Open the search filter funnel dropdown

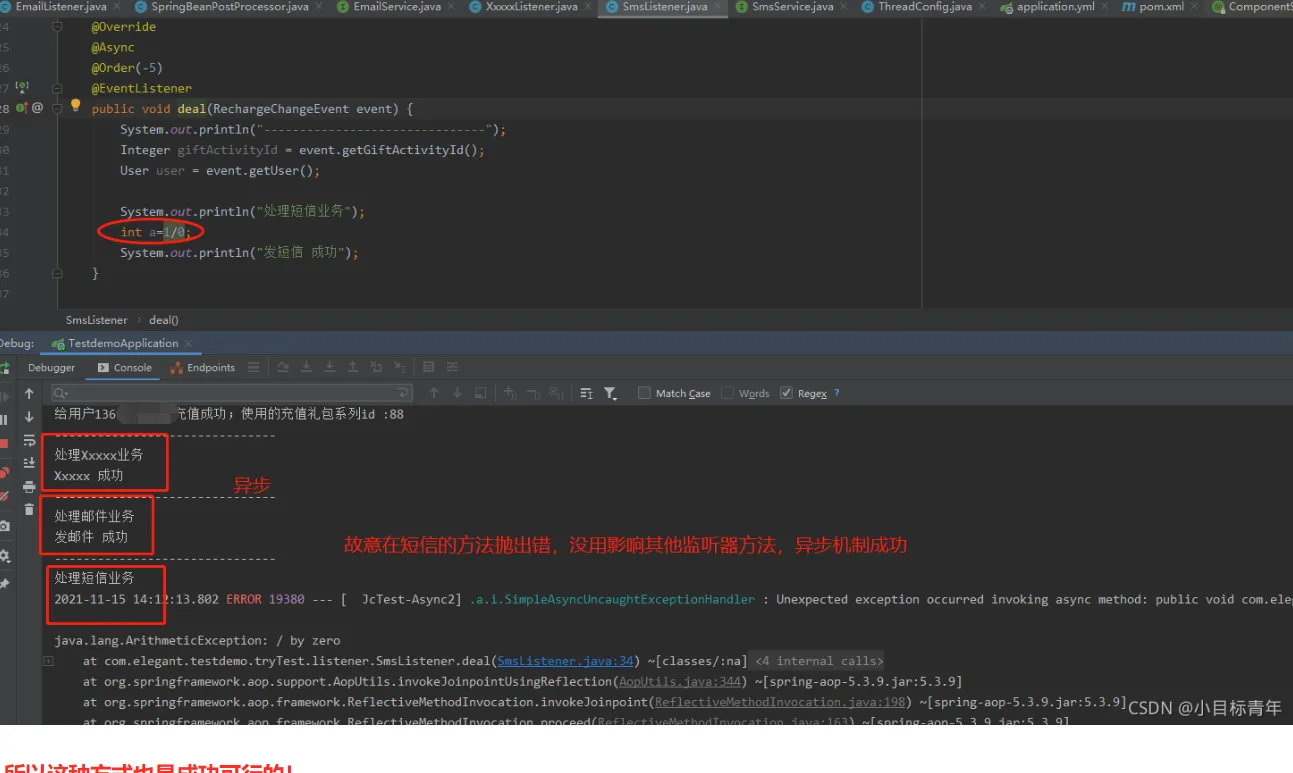(x=611, y=394)
